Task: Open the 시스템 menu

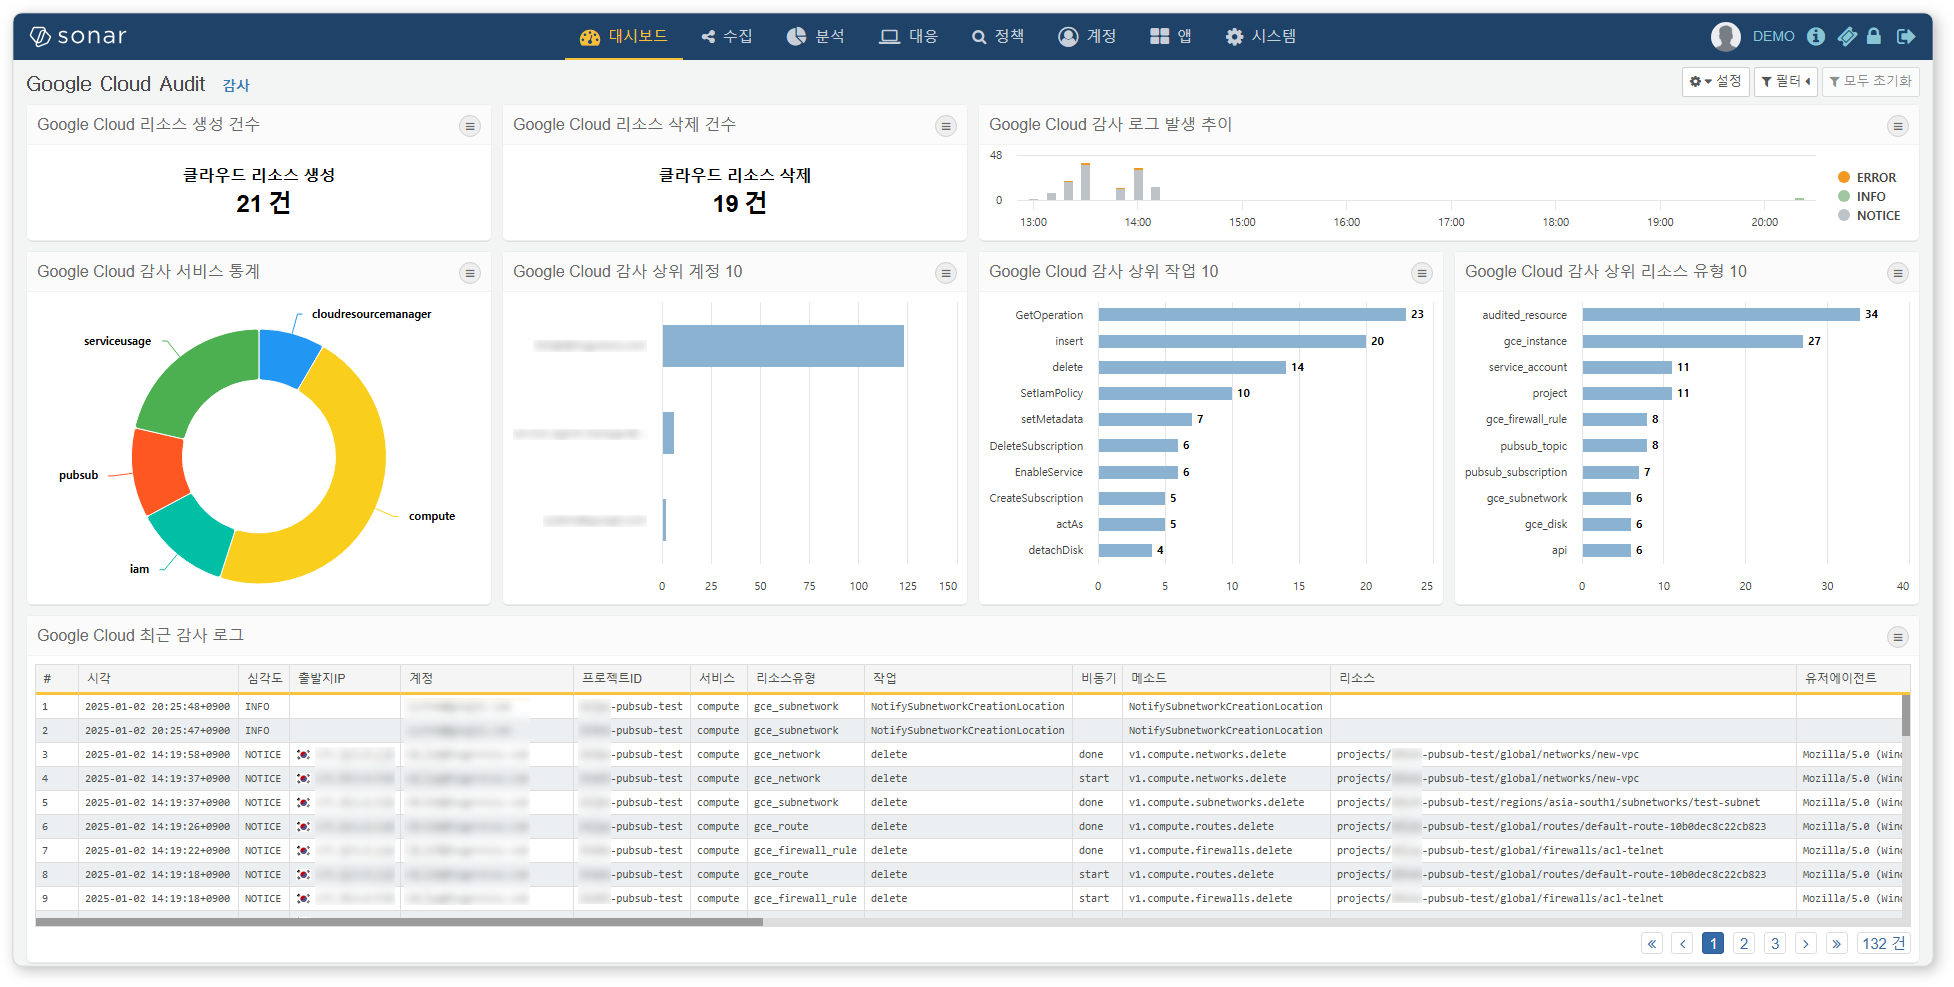Action: tap(1261, 36)
